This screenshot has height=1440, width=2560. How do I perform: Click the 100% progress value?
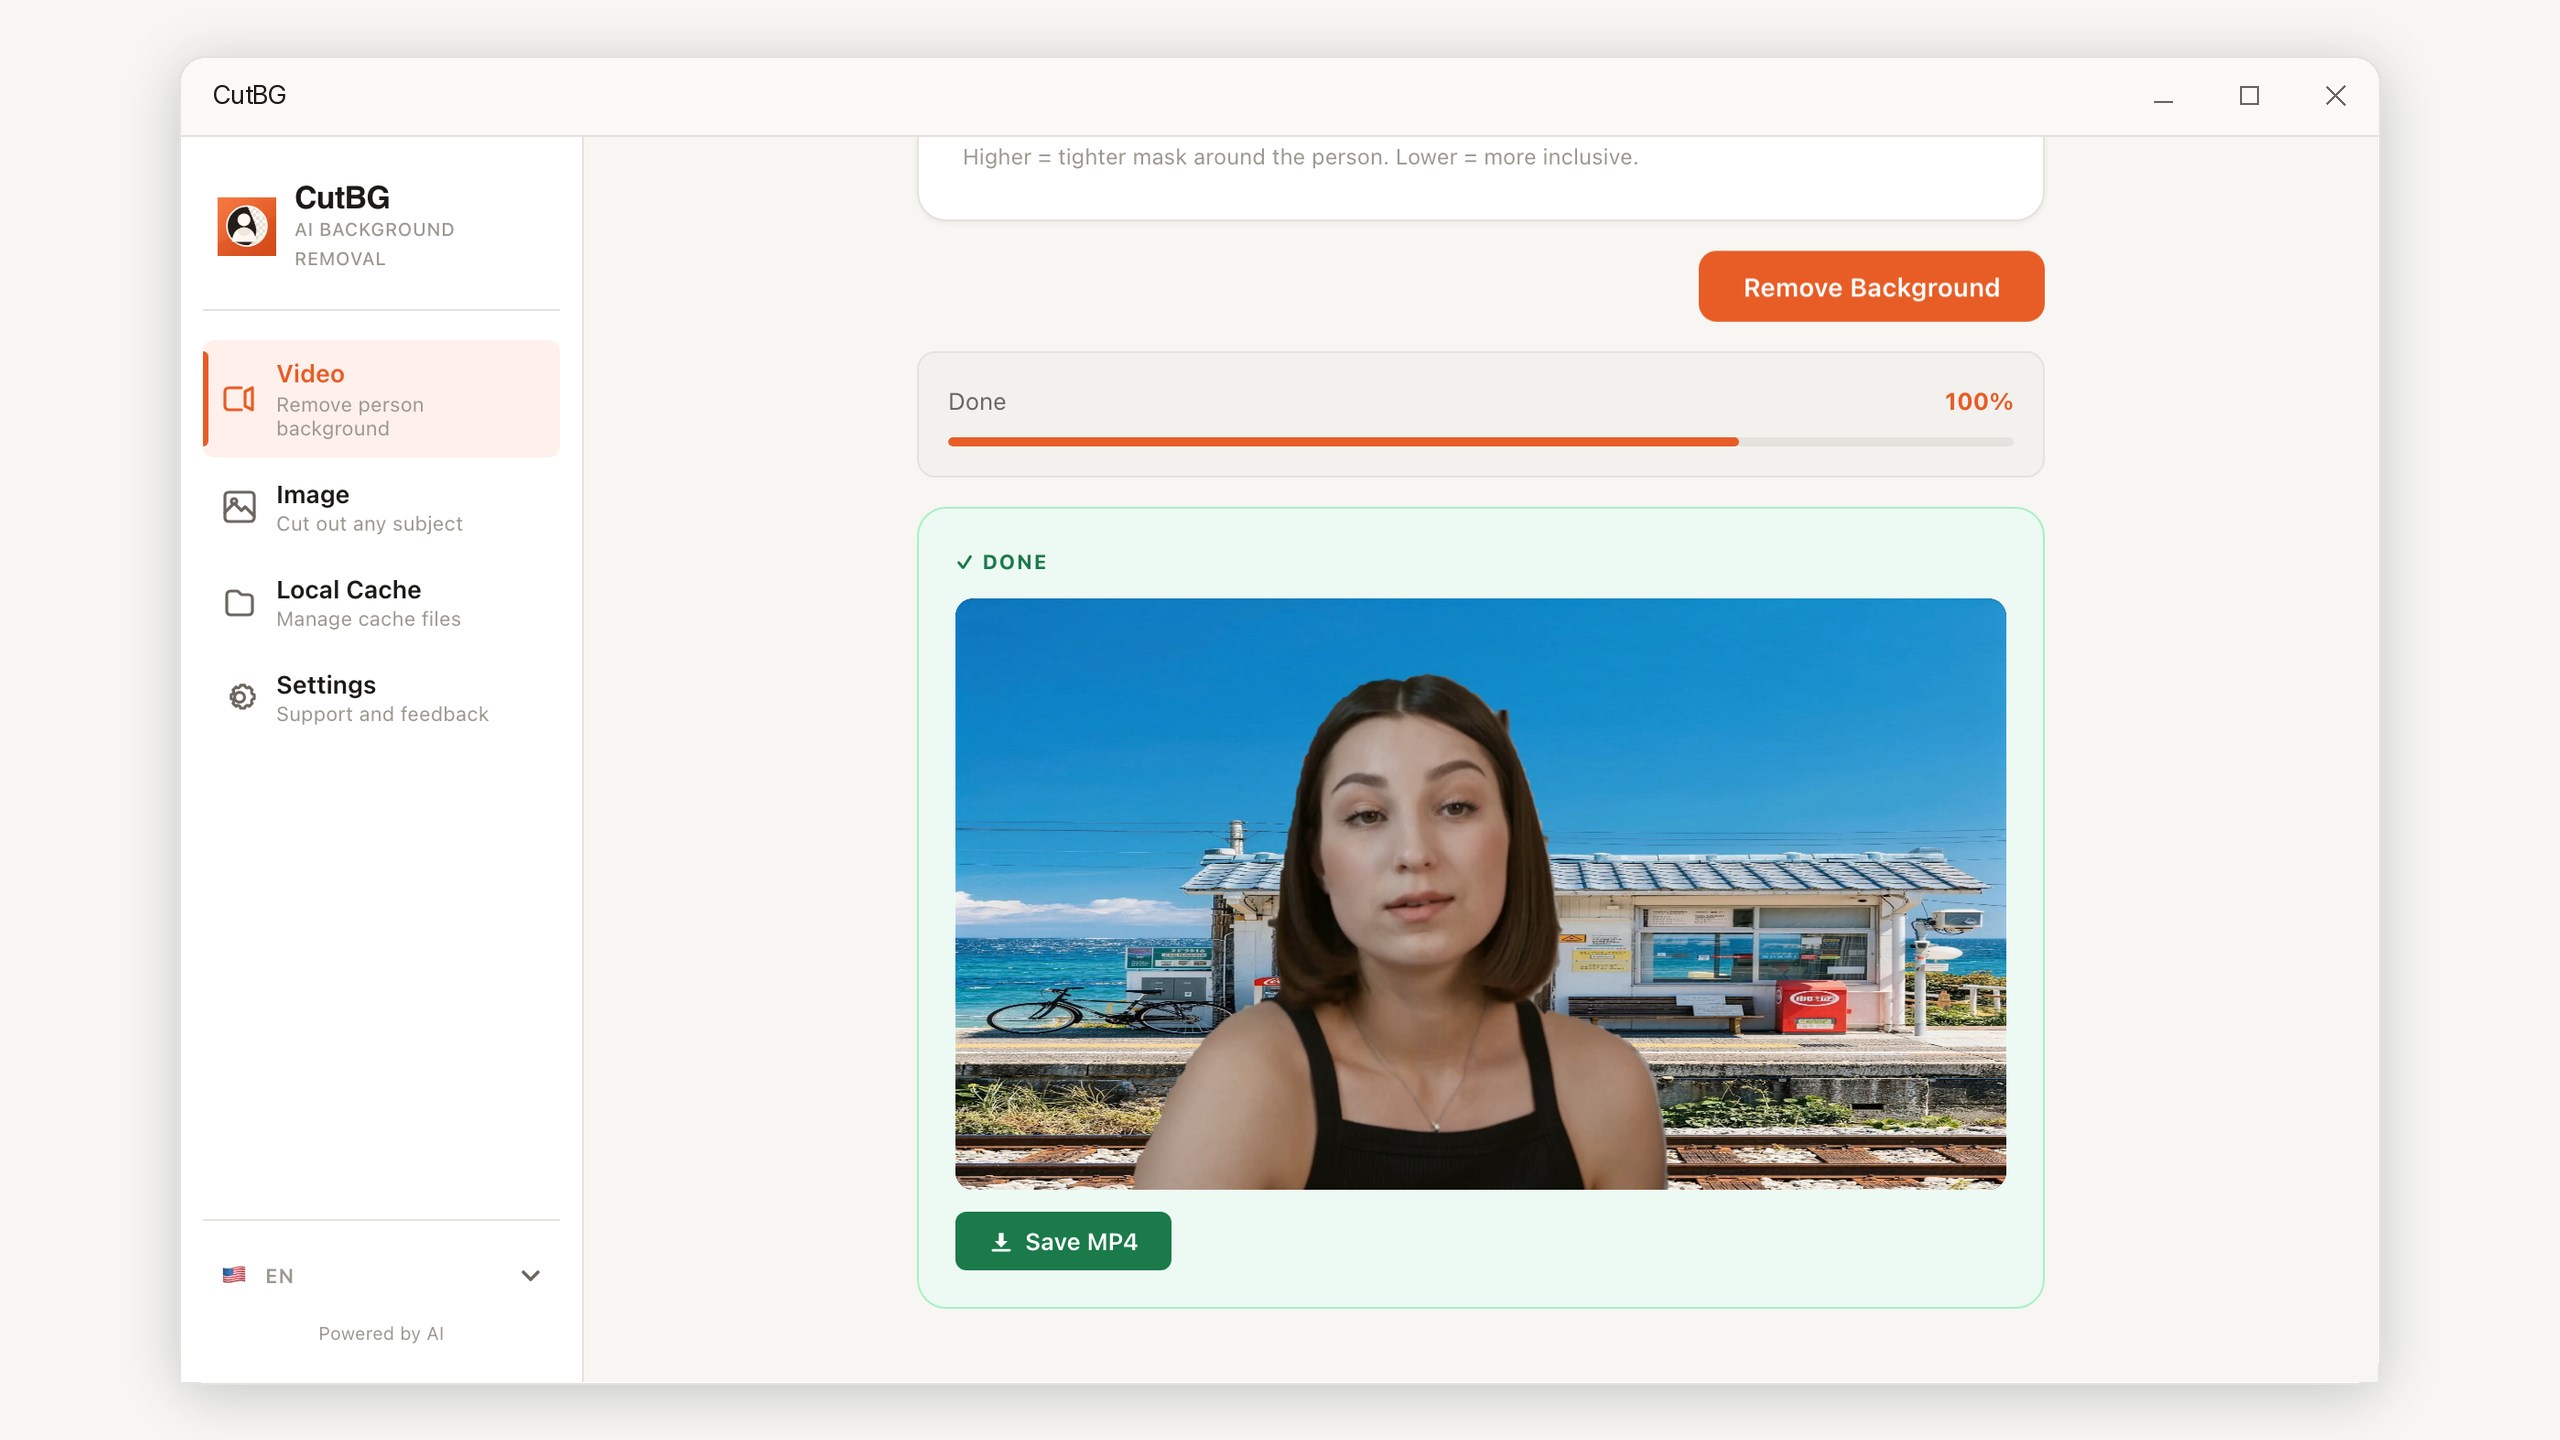pyautogui.click(x=1978, y=401)
